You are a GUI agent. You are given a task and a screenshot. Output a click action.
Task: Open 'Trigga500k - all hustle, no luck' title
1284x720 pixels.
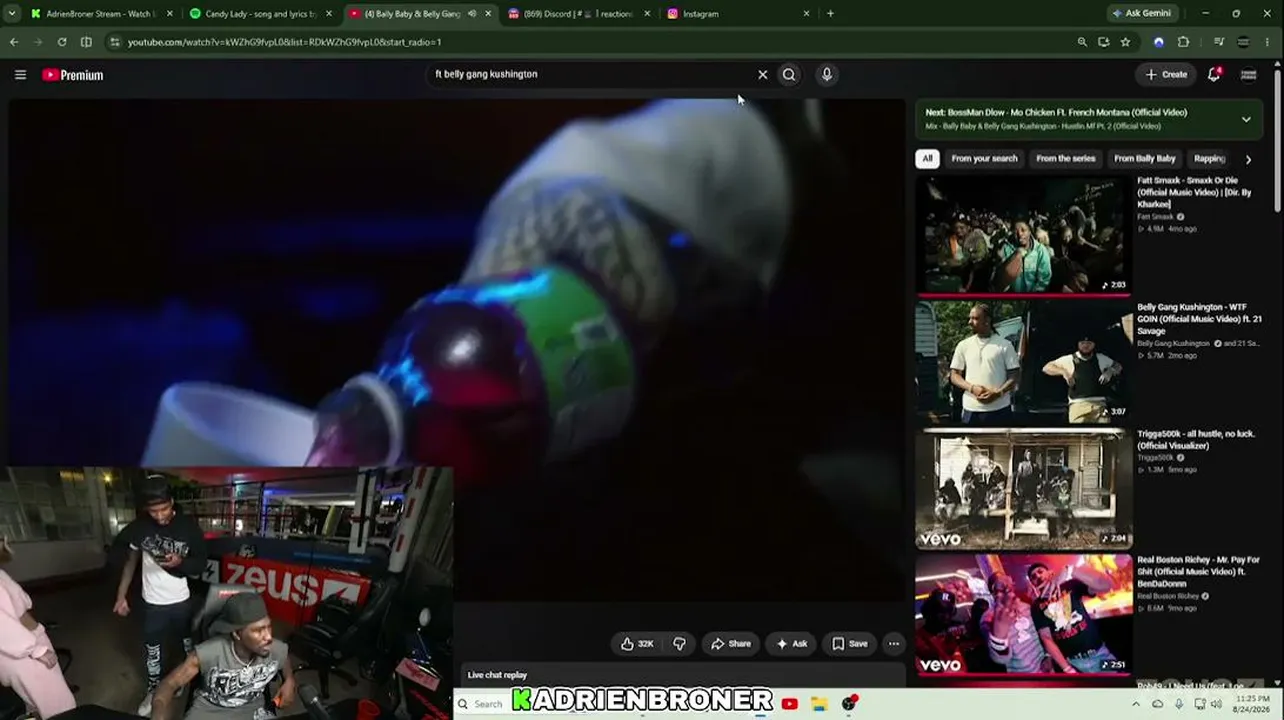(1196, 440)
